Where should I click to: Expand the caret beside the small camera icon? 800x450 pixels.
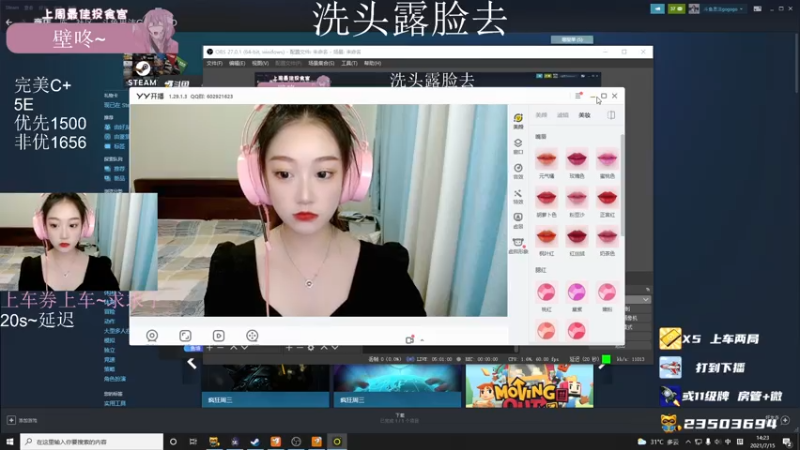(422, 340)
